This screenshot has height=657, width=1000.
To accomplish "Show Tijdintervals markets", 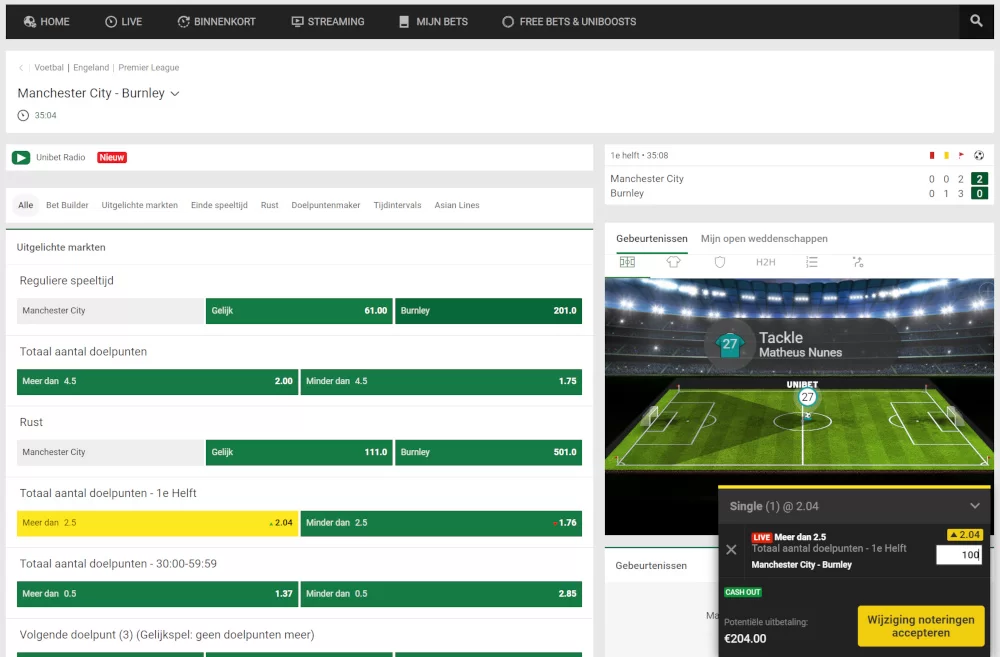I will pos(397,205).
